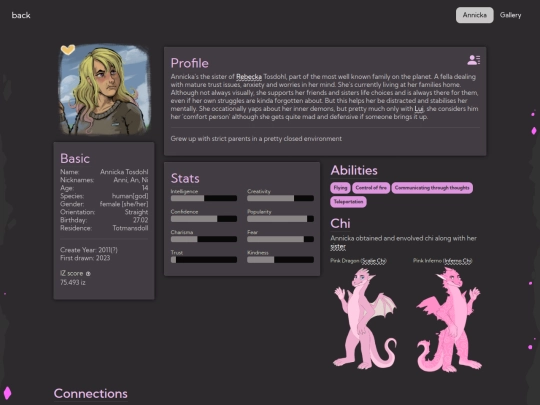Click the Connections heading

(x=91, y=393)
